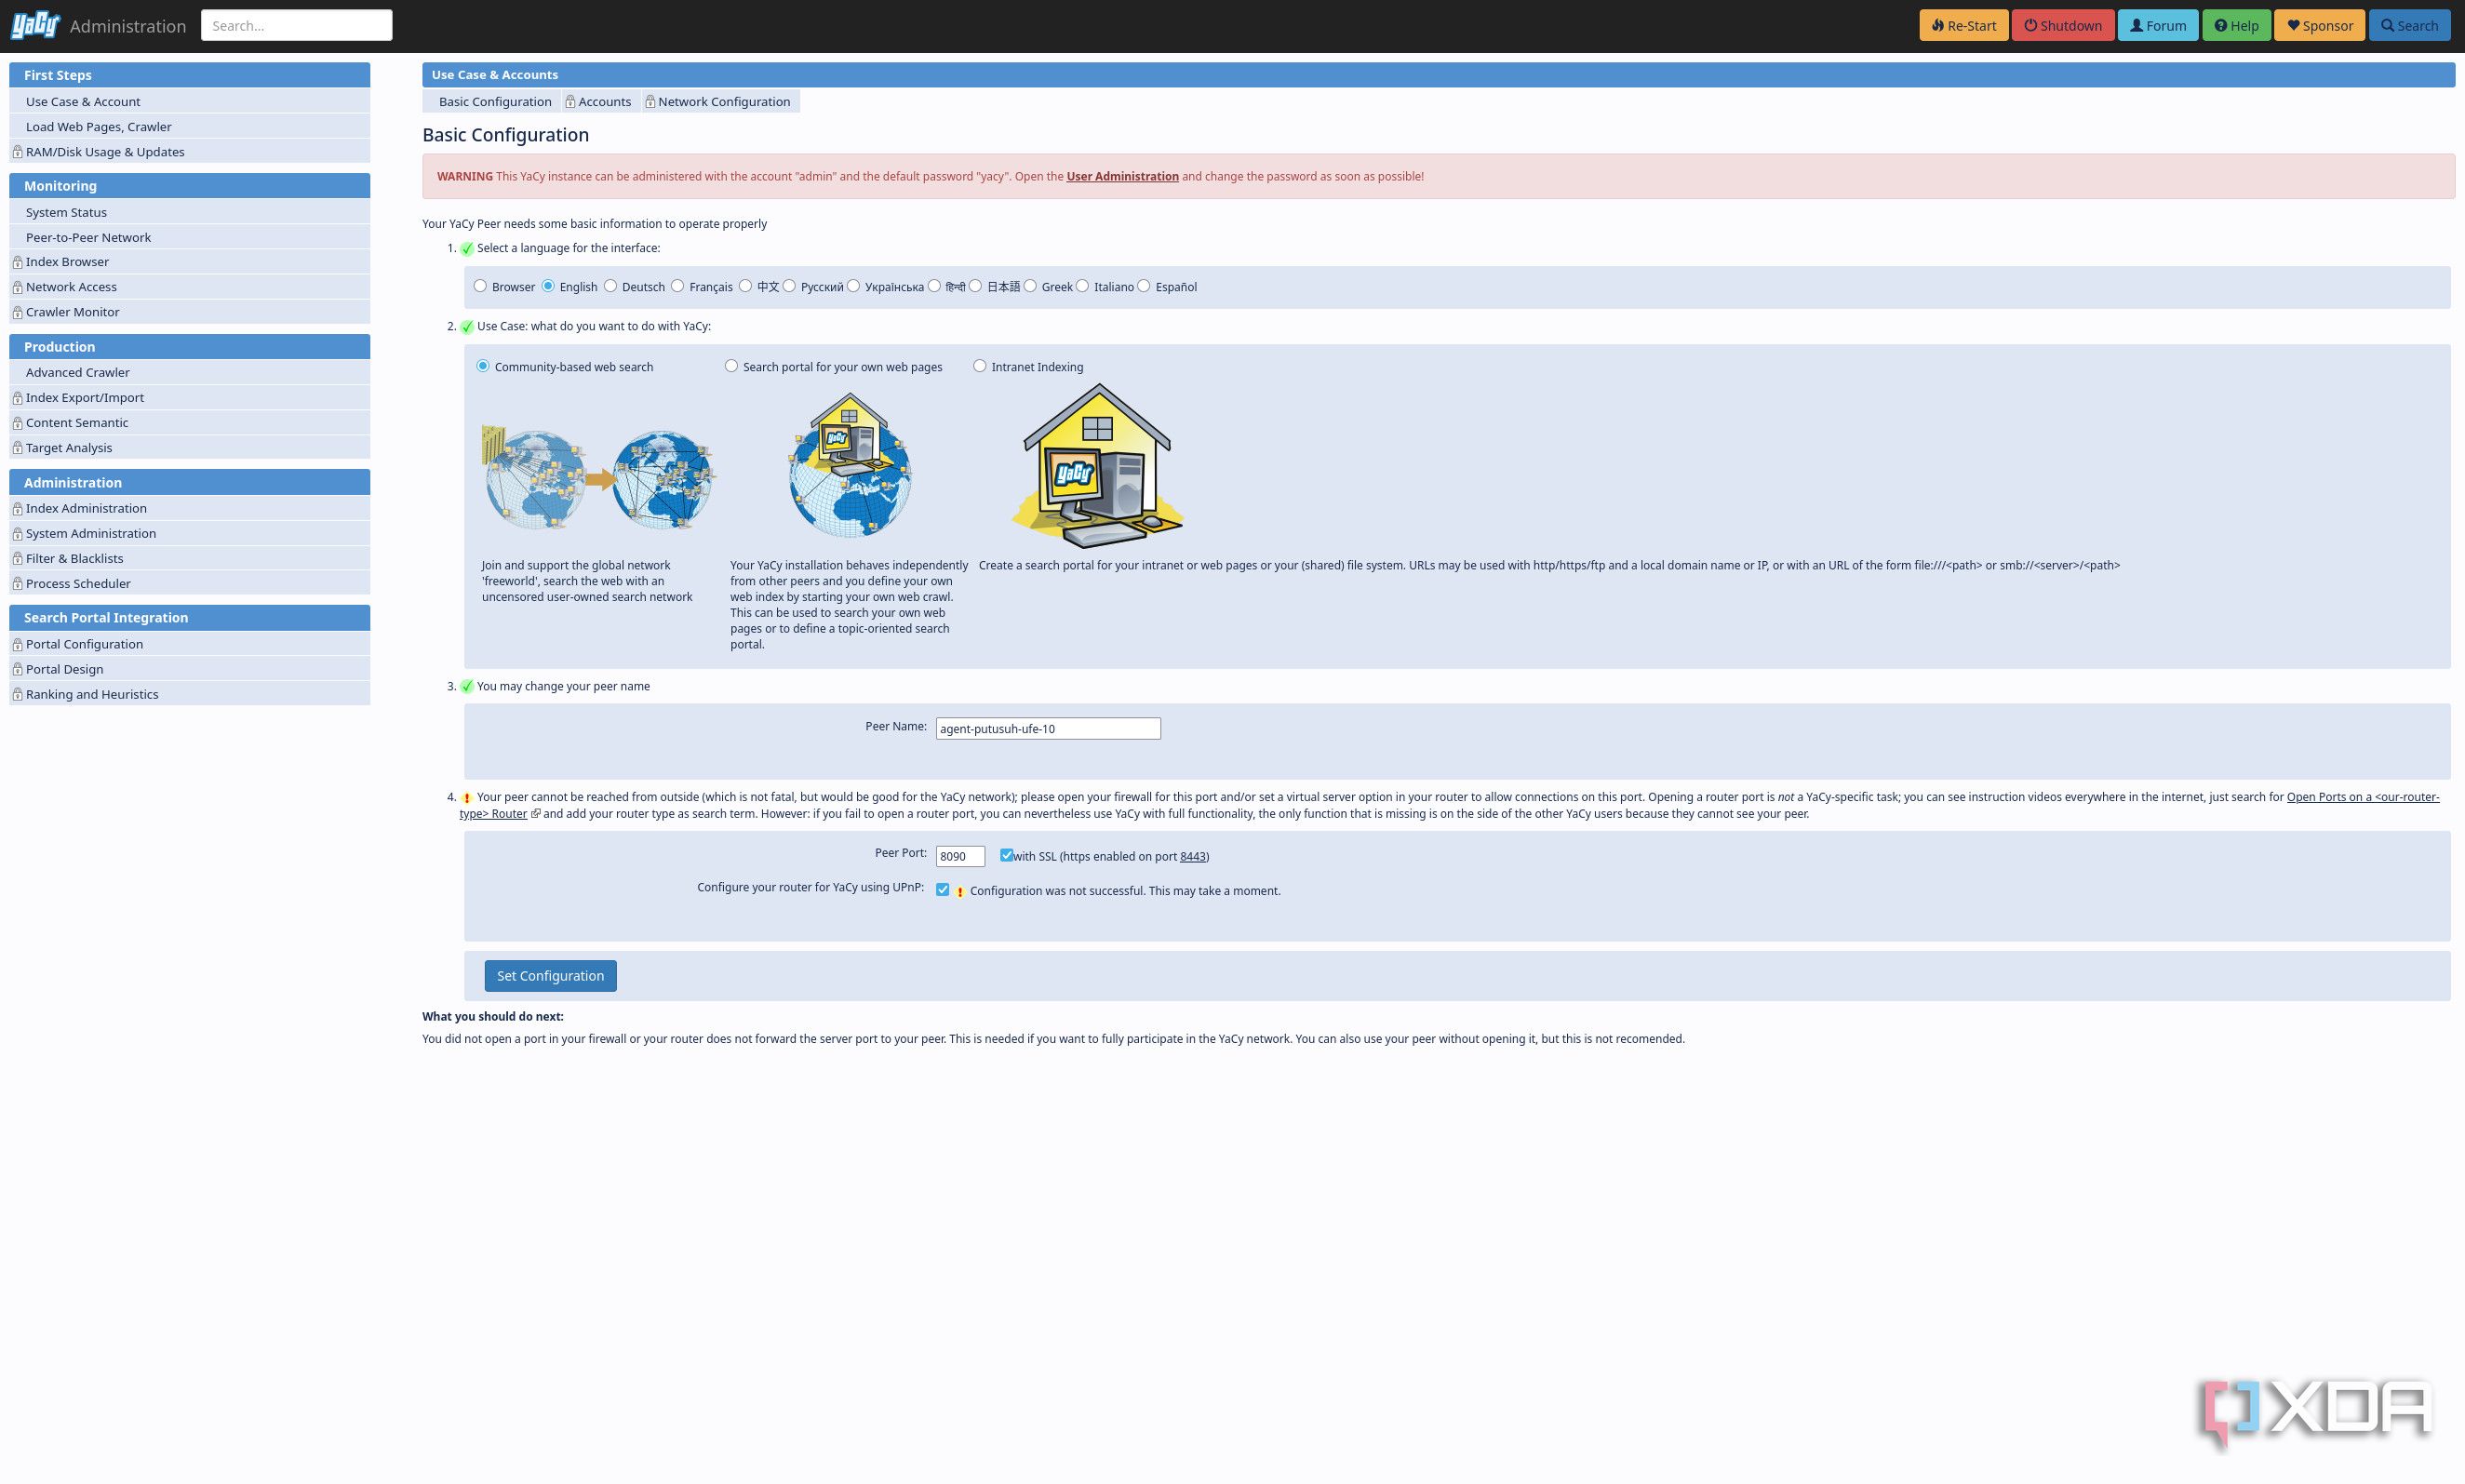The height and width of the screenshot is (1484, 2465).
Task: Click the Community-based web search globes image
Action: pyautogui.click(x=598, y=478)
